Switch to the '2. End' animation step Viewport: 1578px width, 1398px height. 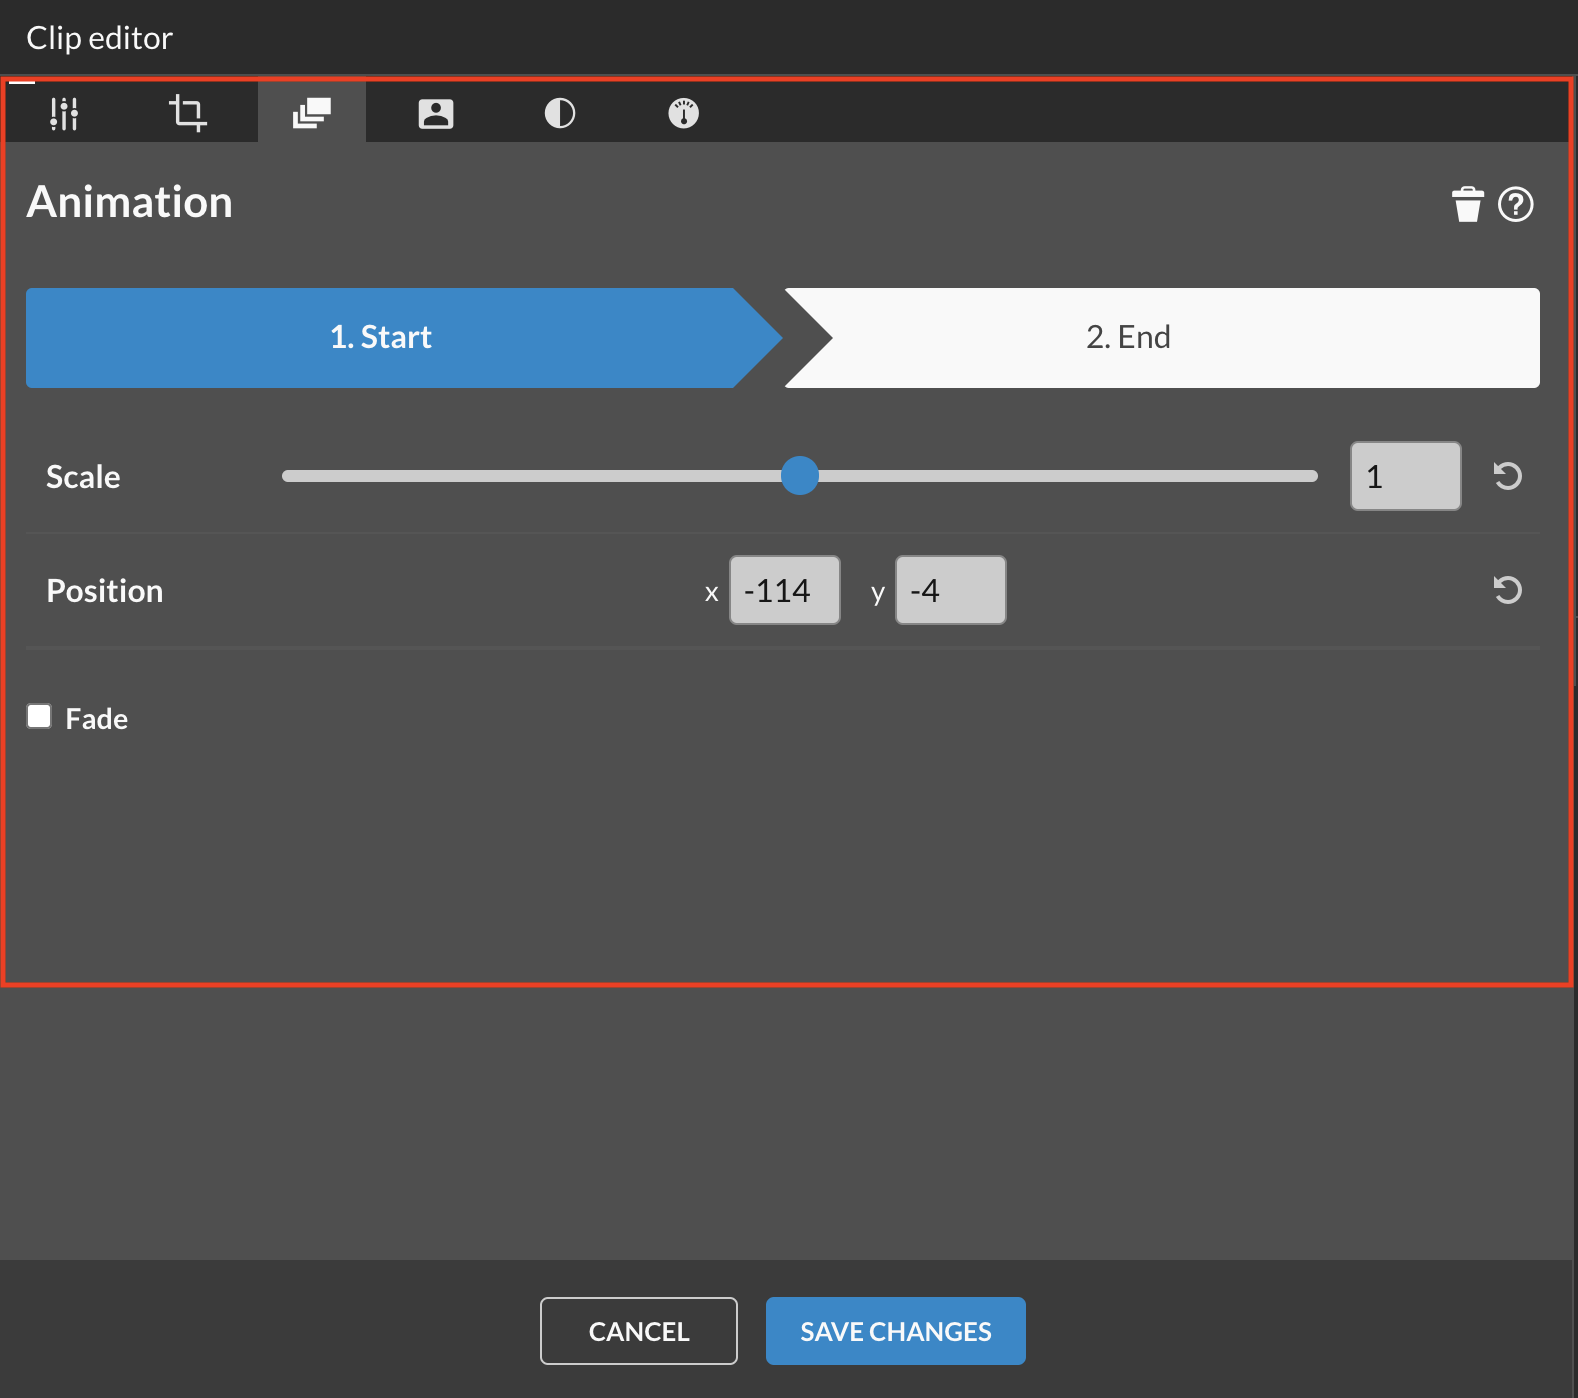pyautogui.click(x=1128, y=338)
